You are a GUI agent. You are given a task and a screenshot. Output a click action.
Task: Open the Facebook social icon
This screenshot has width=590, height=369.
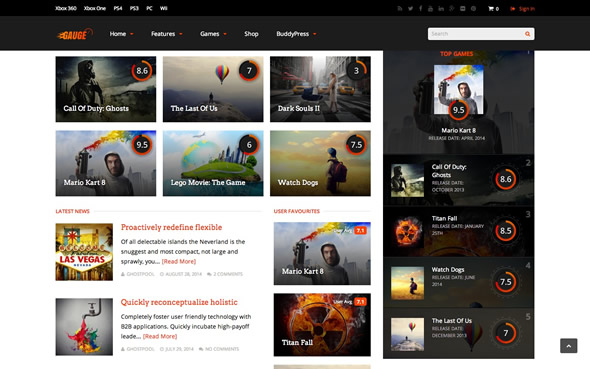tap(420, 9)
